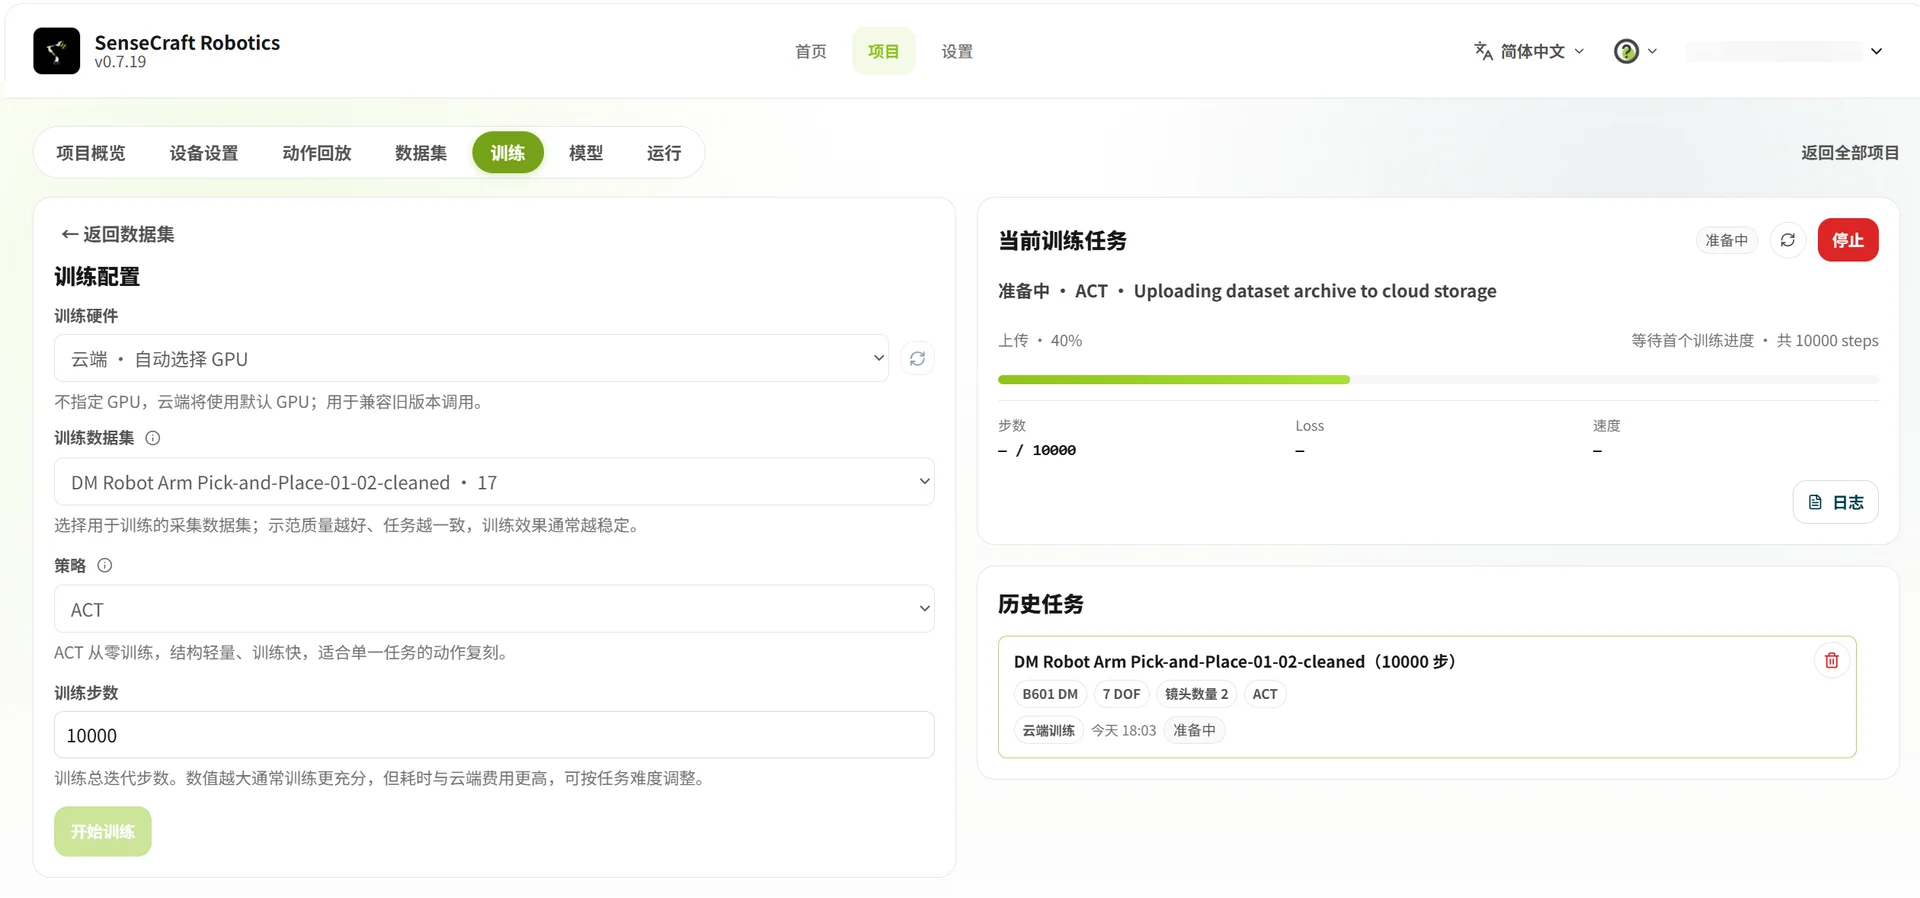Image resolution: width=1920 pixels, height=898 pixels.
Task: Open the 训练硬件 GPU dropdown
Action: coord(471,359)
